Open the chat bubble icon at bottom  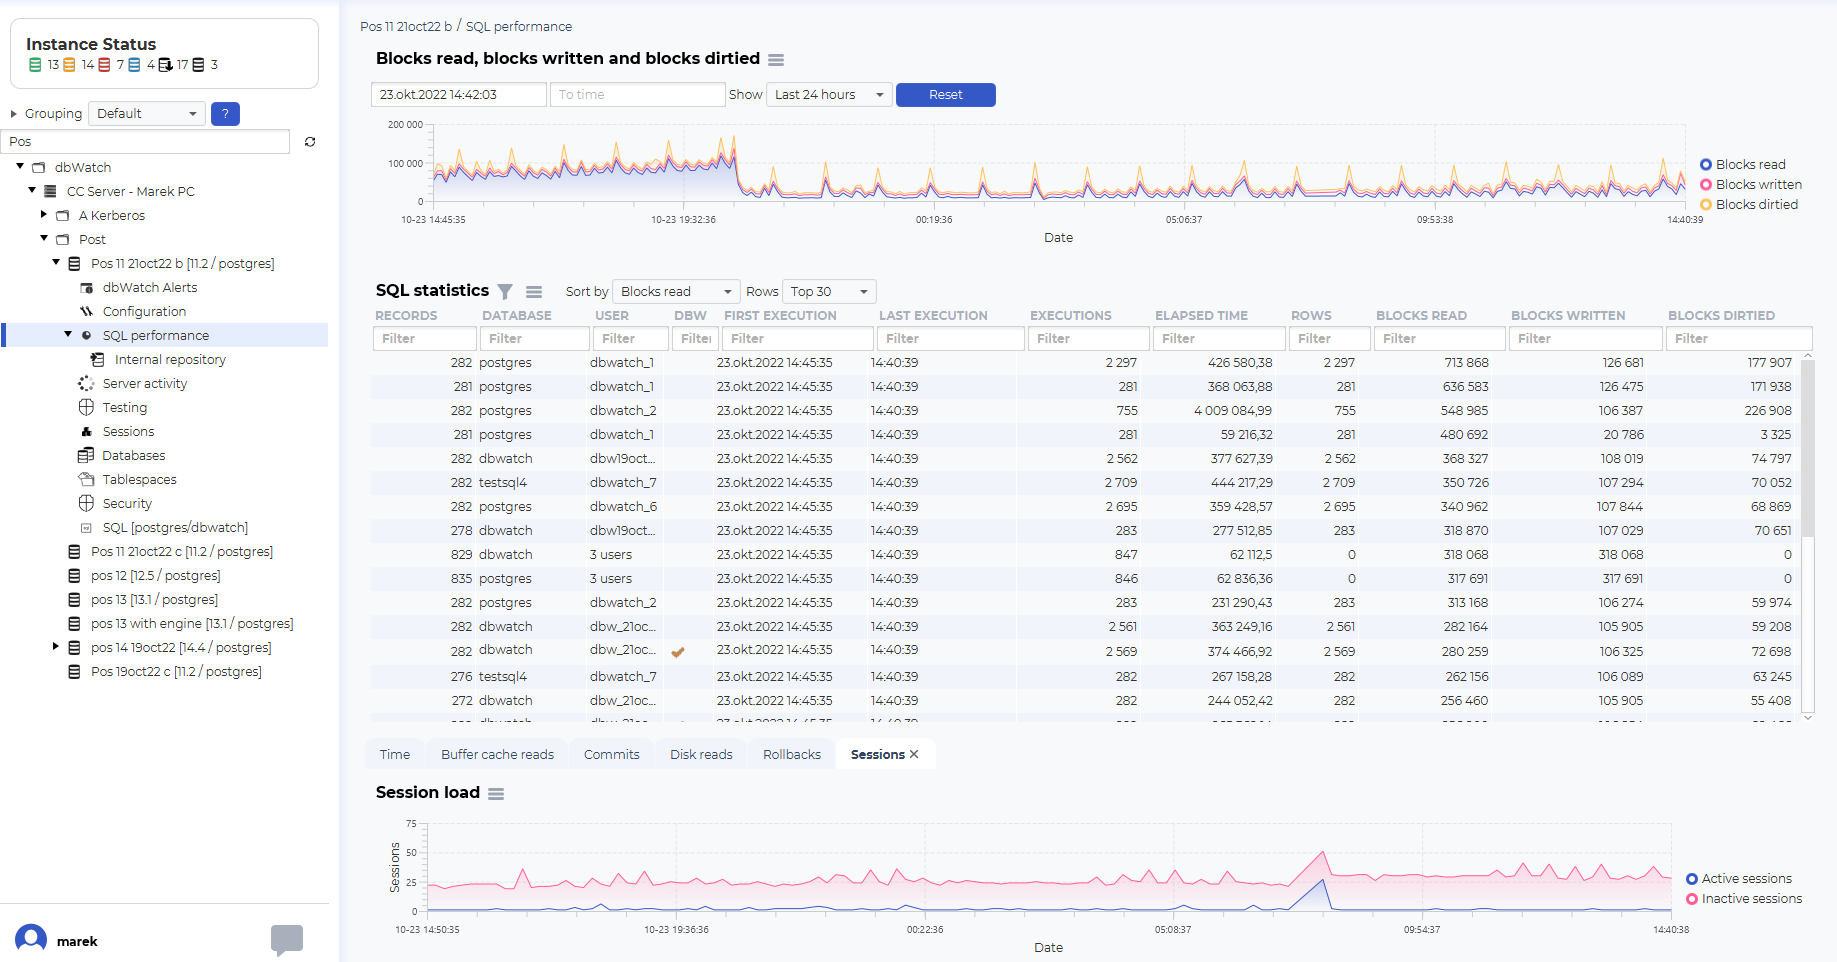[287, 940]
